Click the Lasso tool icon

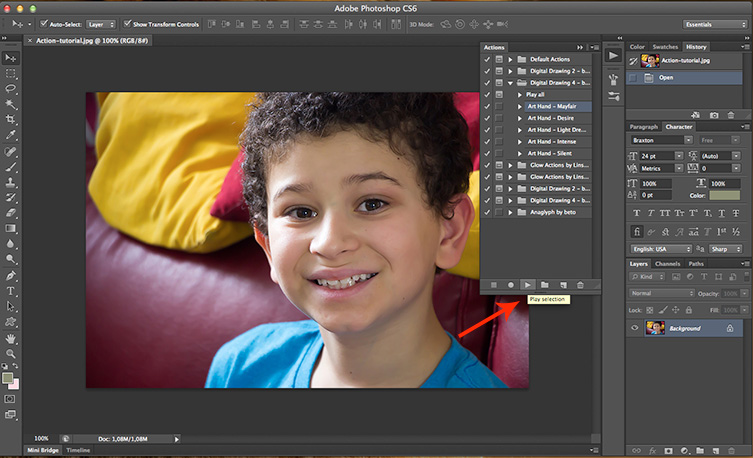coord(11,88)
